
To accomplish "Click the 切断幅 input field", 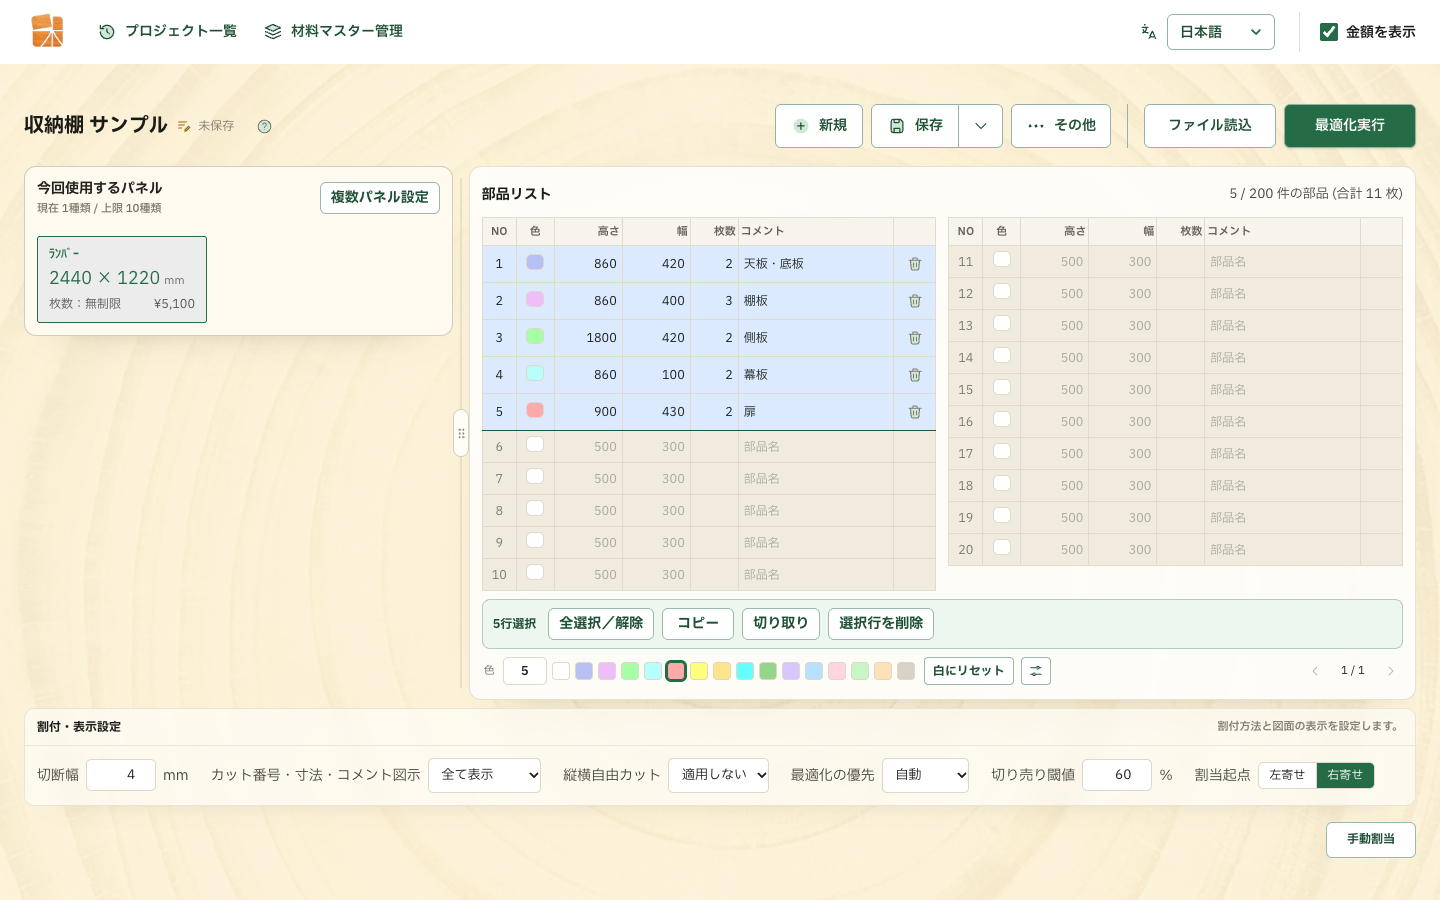I will tap(121, 775).
